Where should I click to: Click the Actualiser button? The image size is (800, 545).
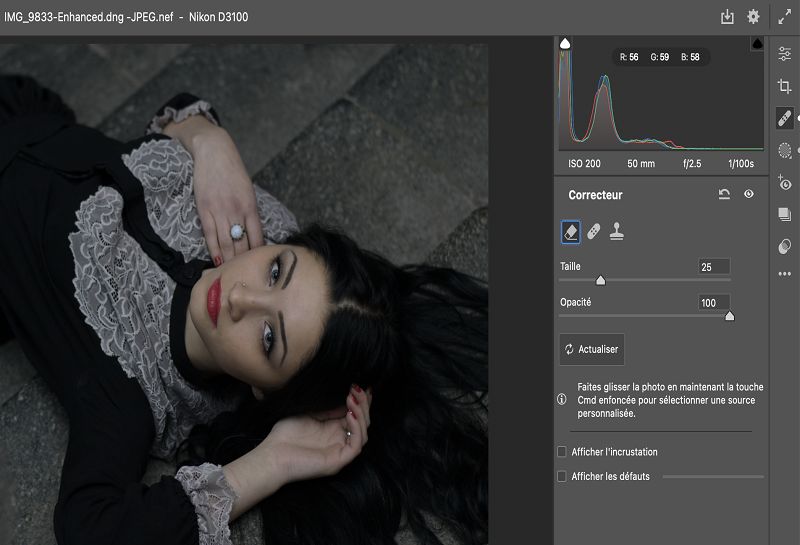[x=592, y=349]
